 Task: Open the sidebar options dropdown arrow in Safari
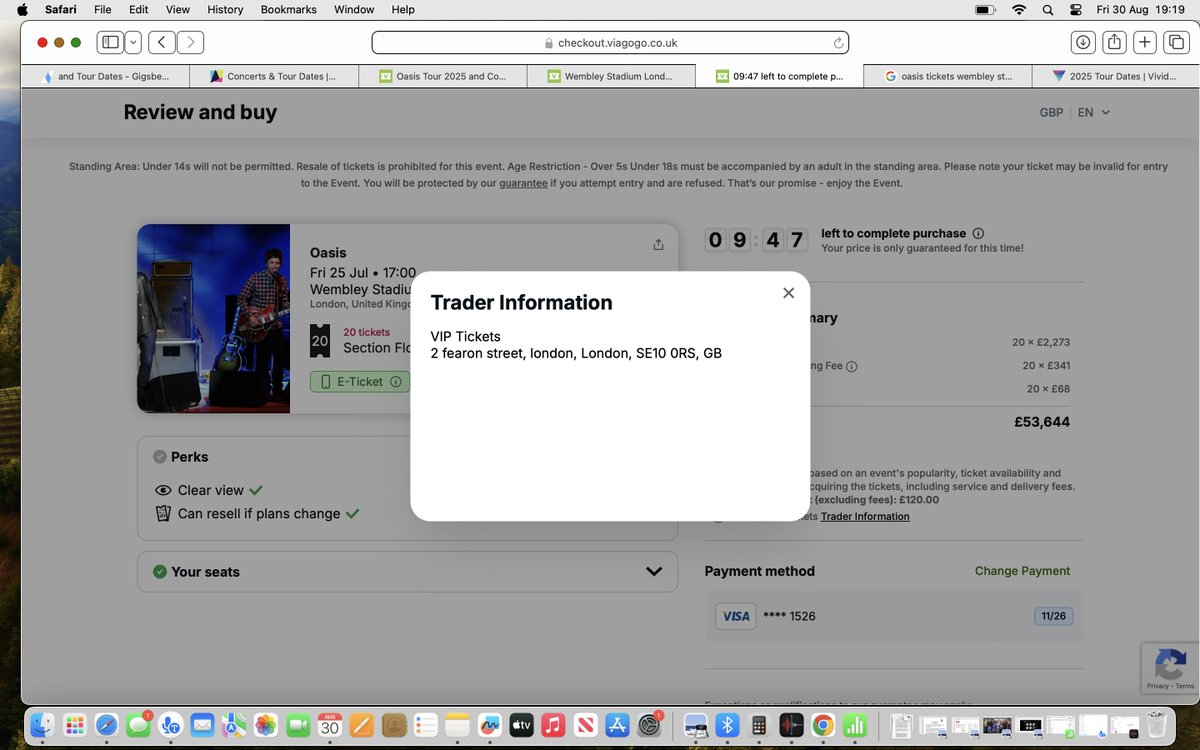(133, 42)
